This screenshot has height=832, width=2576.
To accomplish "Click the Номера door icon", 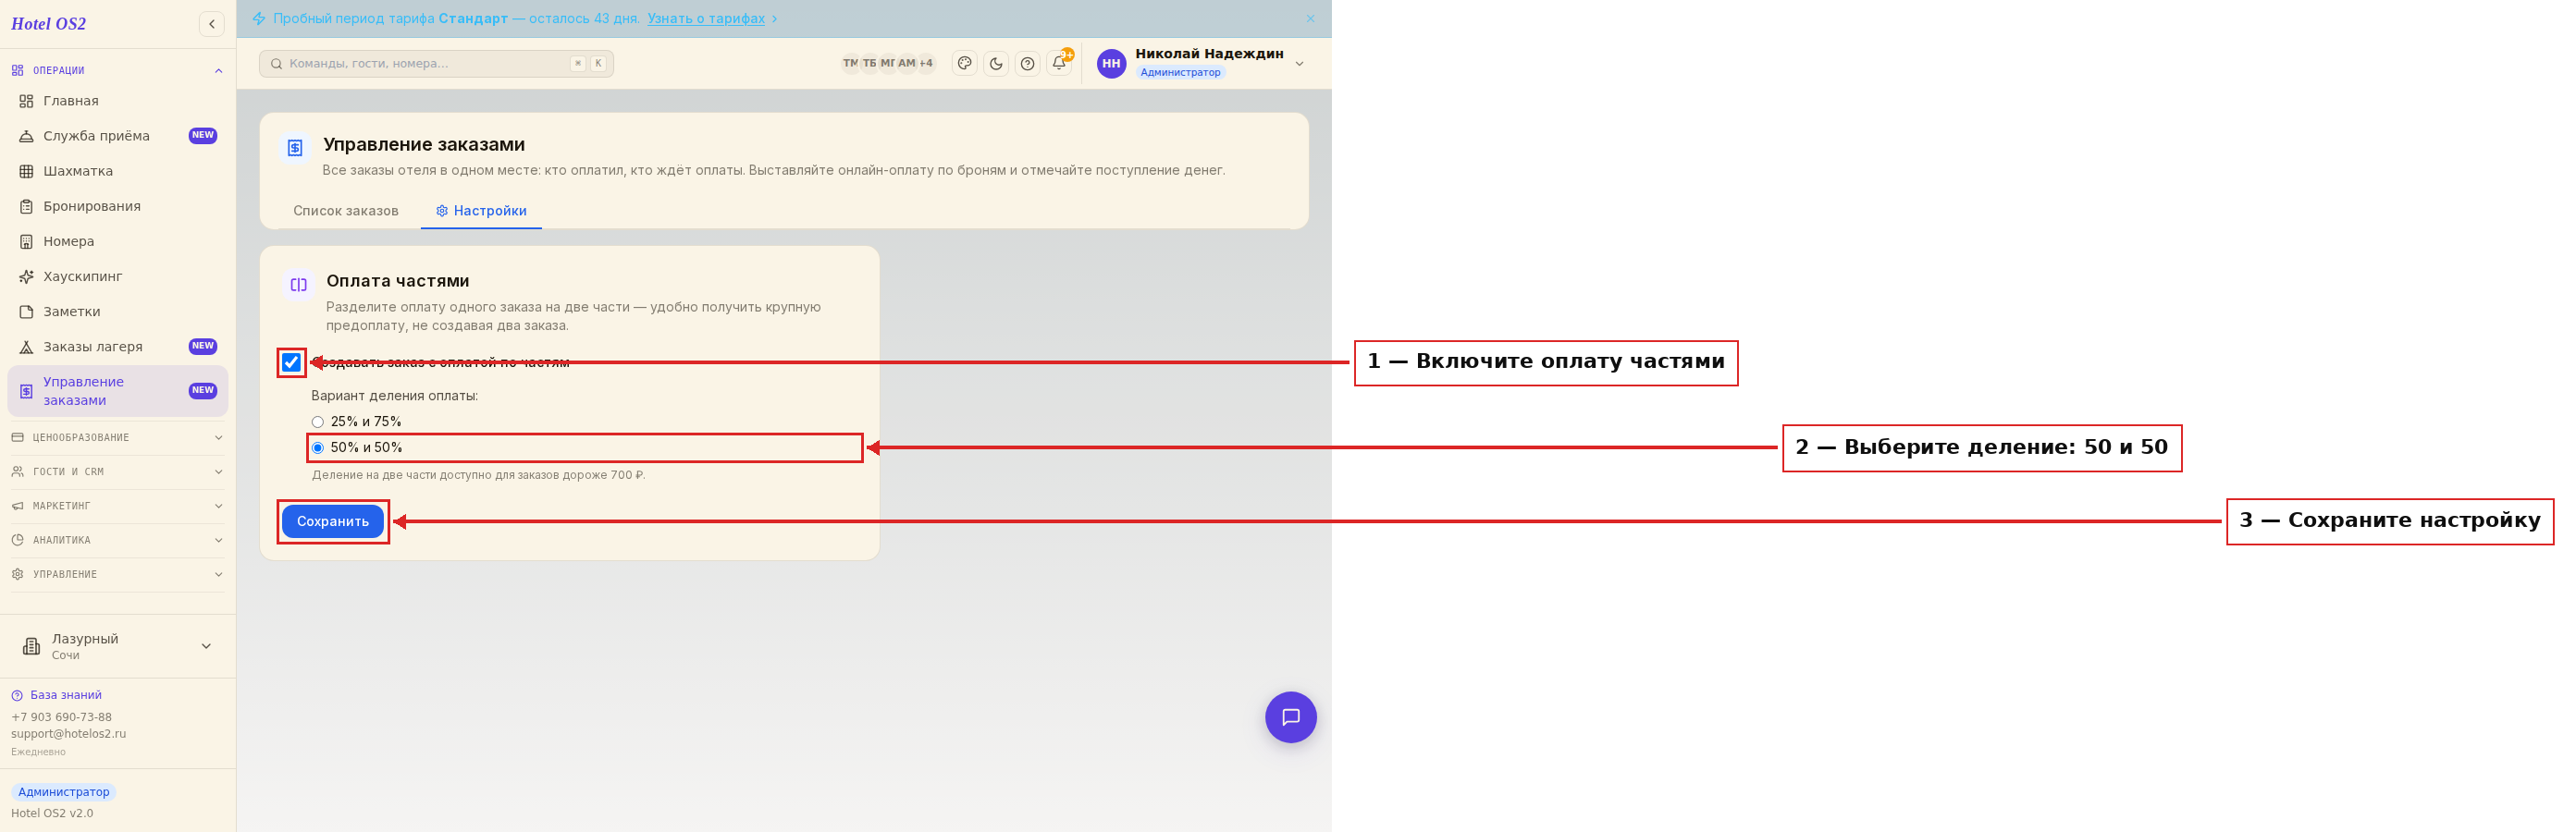I will pos(27,241).
